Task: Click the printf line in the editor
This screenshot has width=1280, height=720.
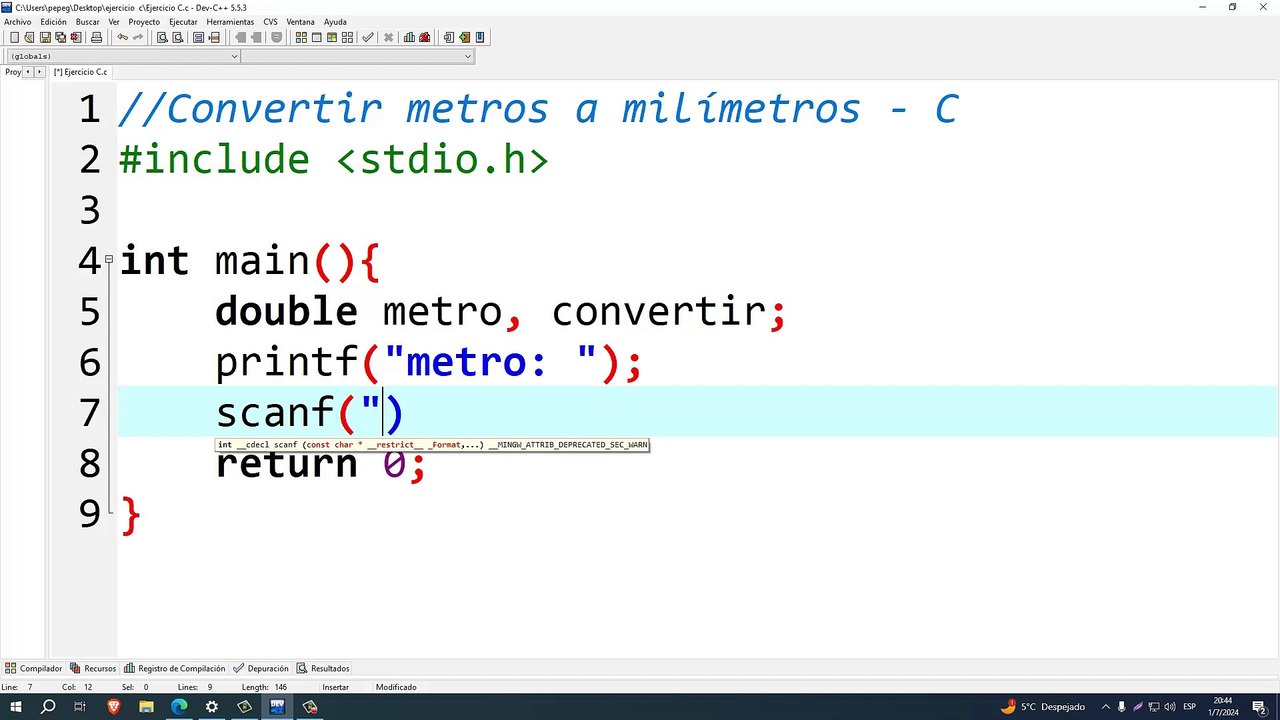Action: pyautogui.click(x=428, y=362)
